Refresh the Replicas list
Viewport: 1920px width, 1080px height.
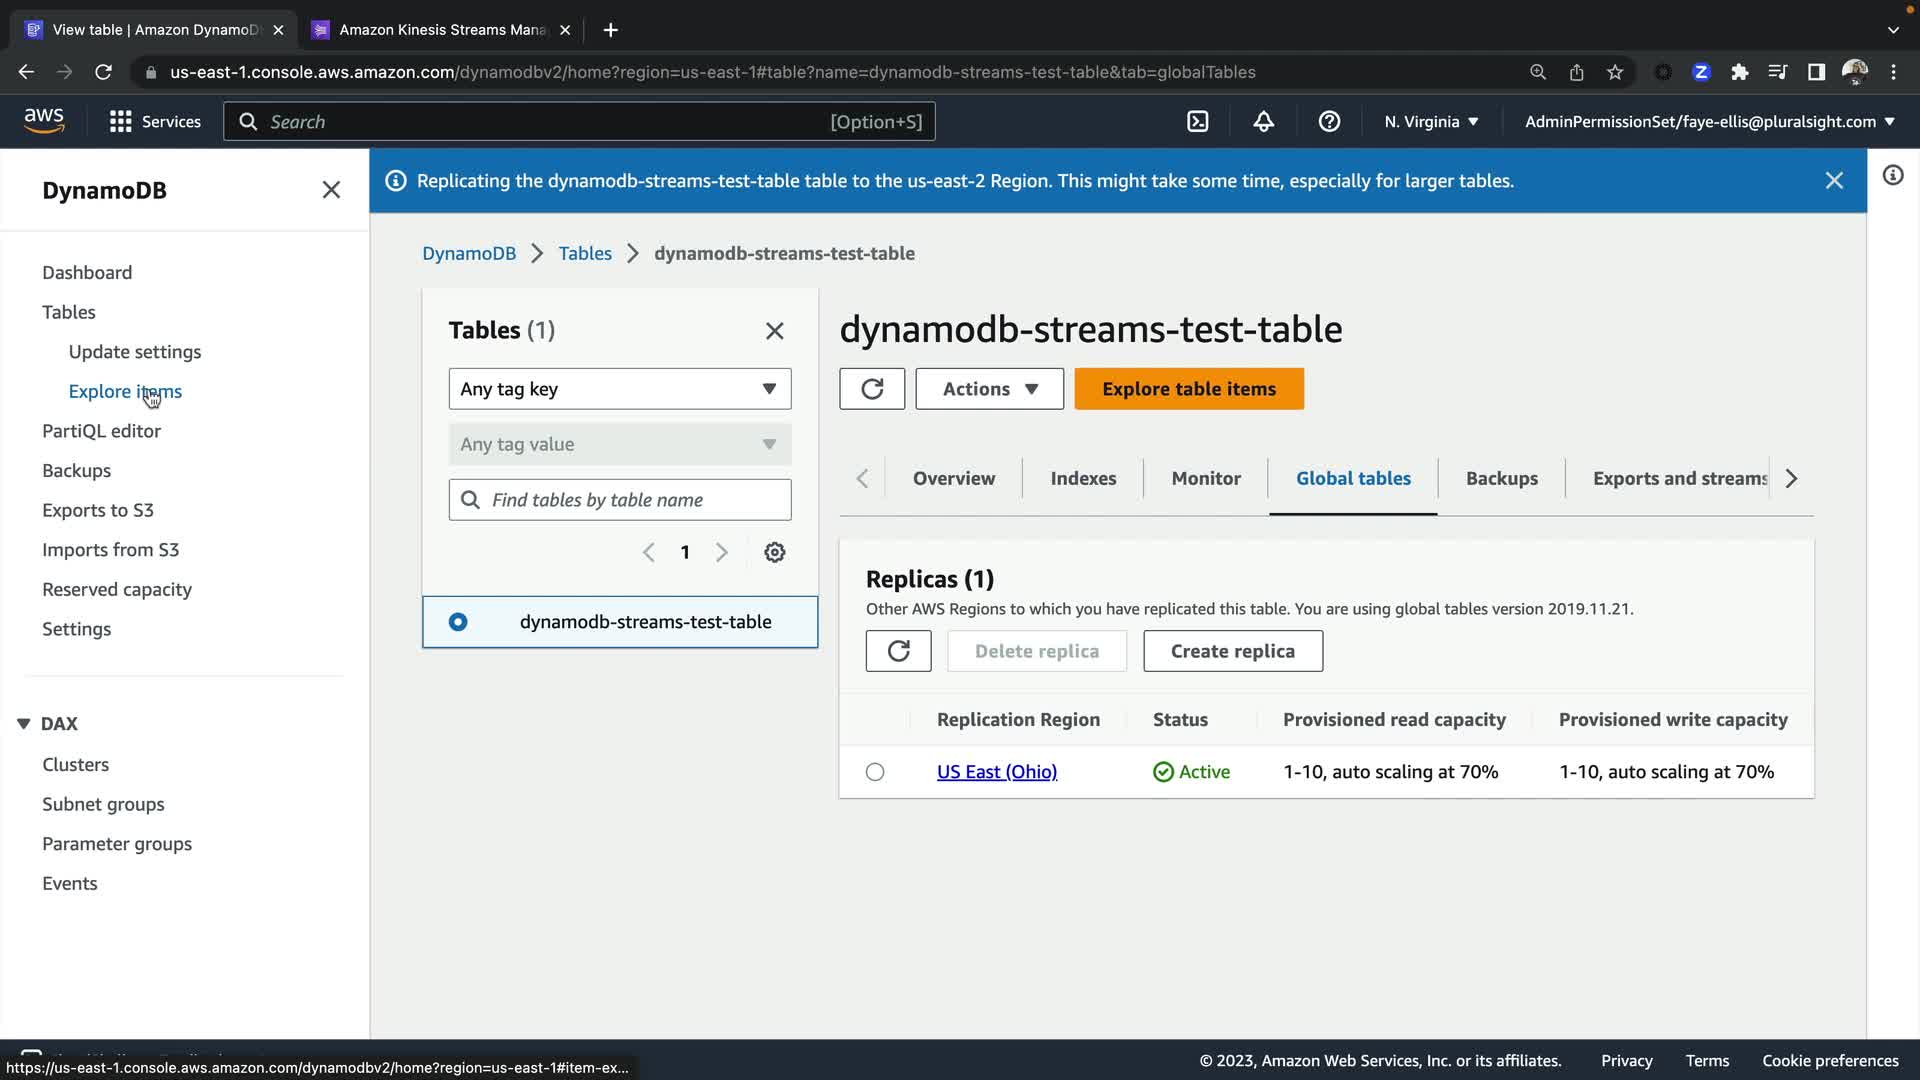[898, 651]
